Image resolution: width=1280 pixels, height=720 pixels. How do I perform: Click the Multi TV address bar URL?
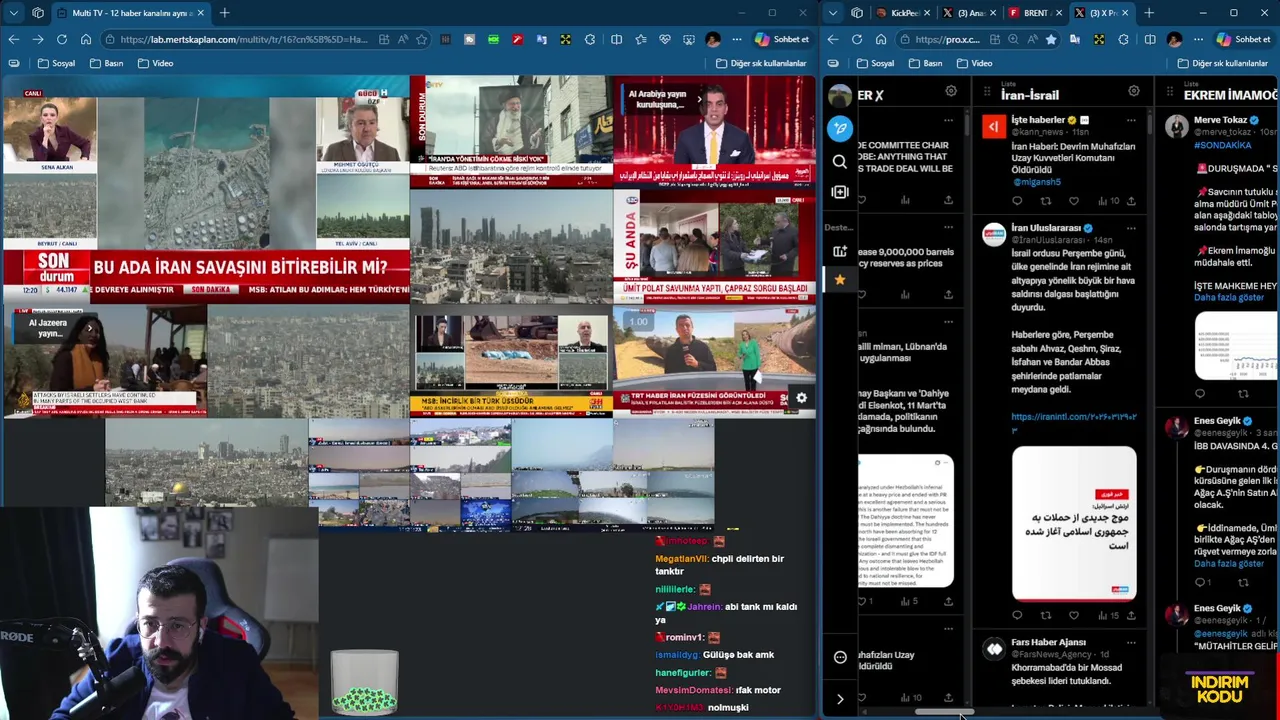[244, 39]
